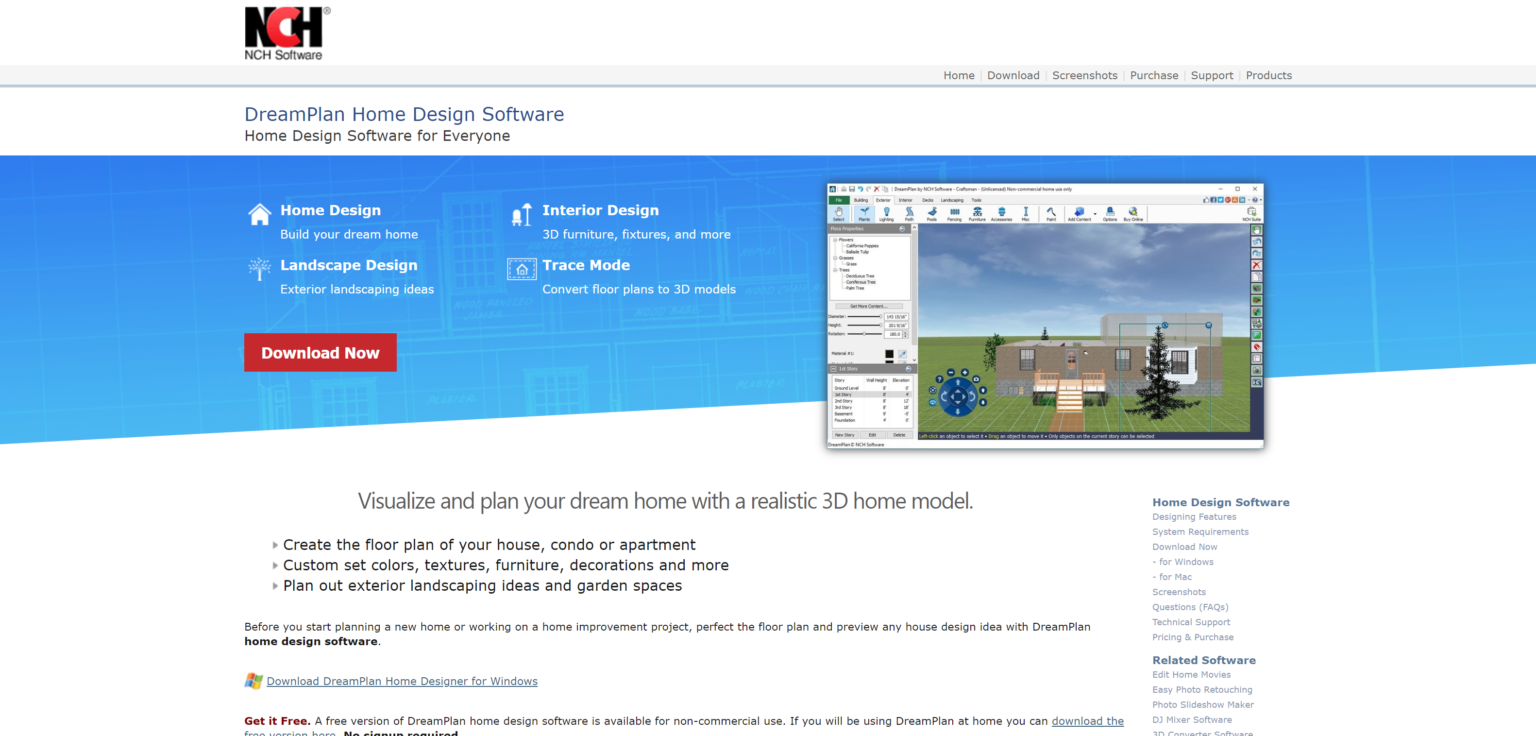Select the Lighting tool

pyautogui.click(x=885, y=214)
